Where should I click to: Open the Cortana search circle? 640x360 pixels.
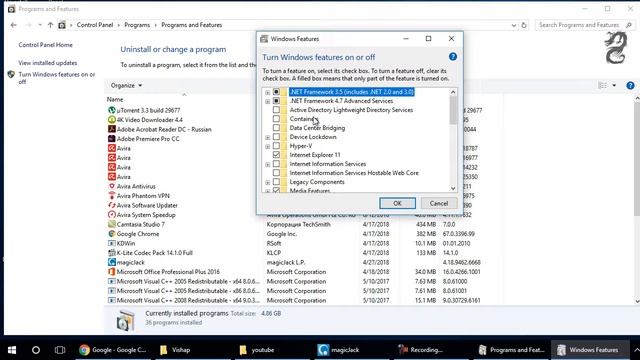coord(36,350)
